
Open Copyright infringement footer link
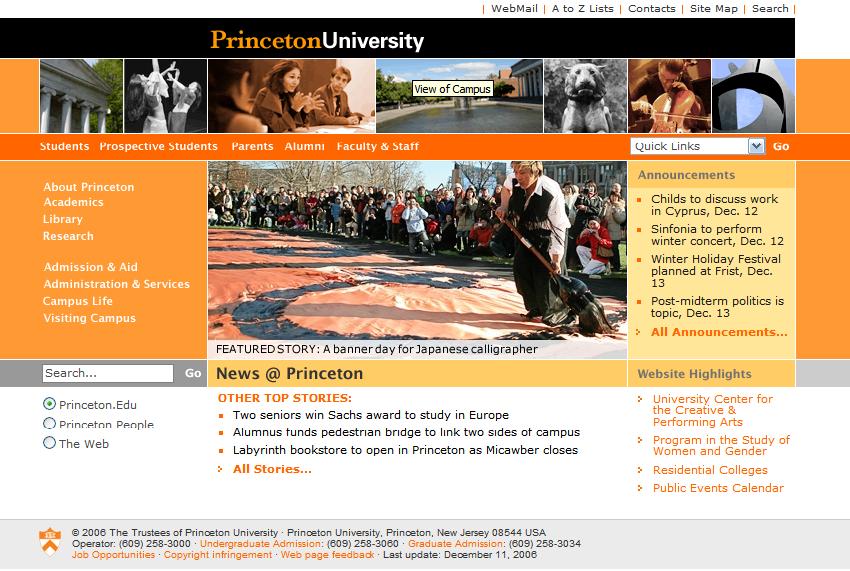[x=218, y=555]
